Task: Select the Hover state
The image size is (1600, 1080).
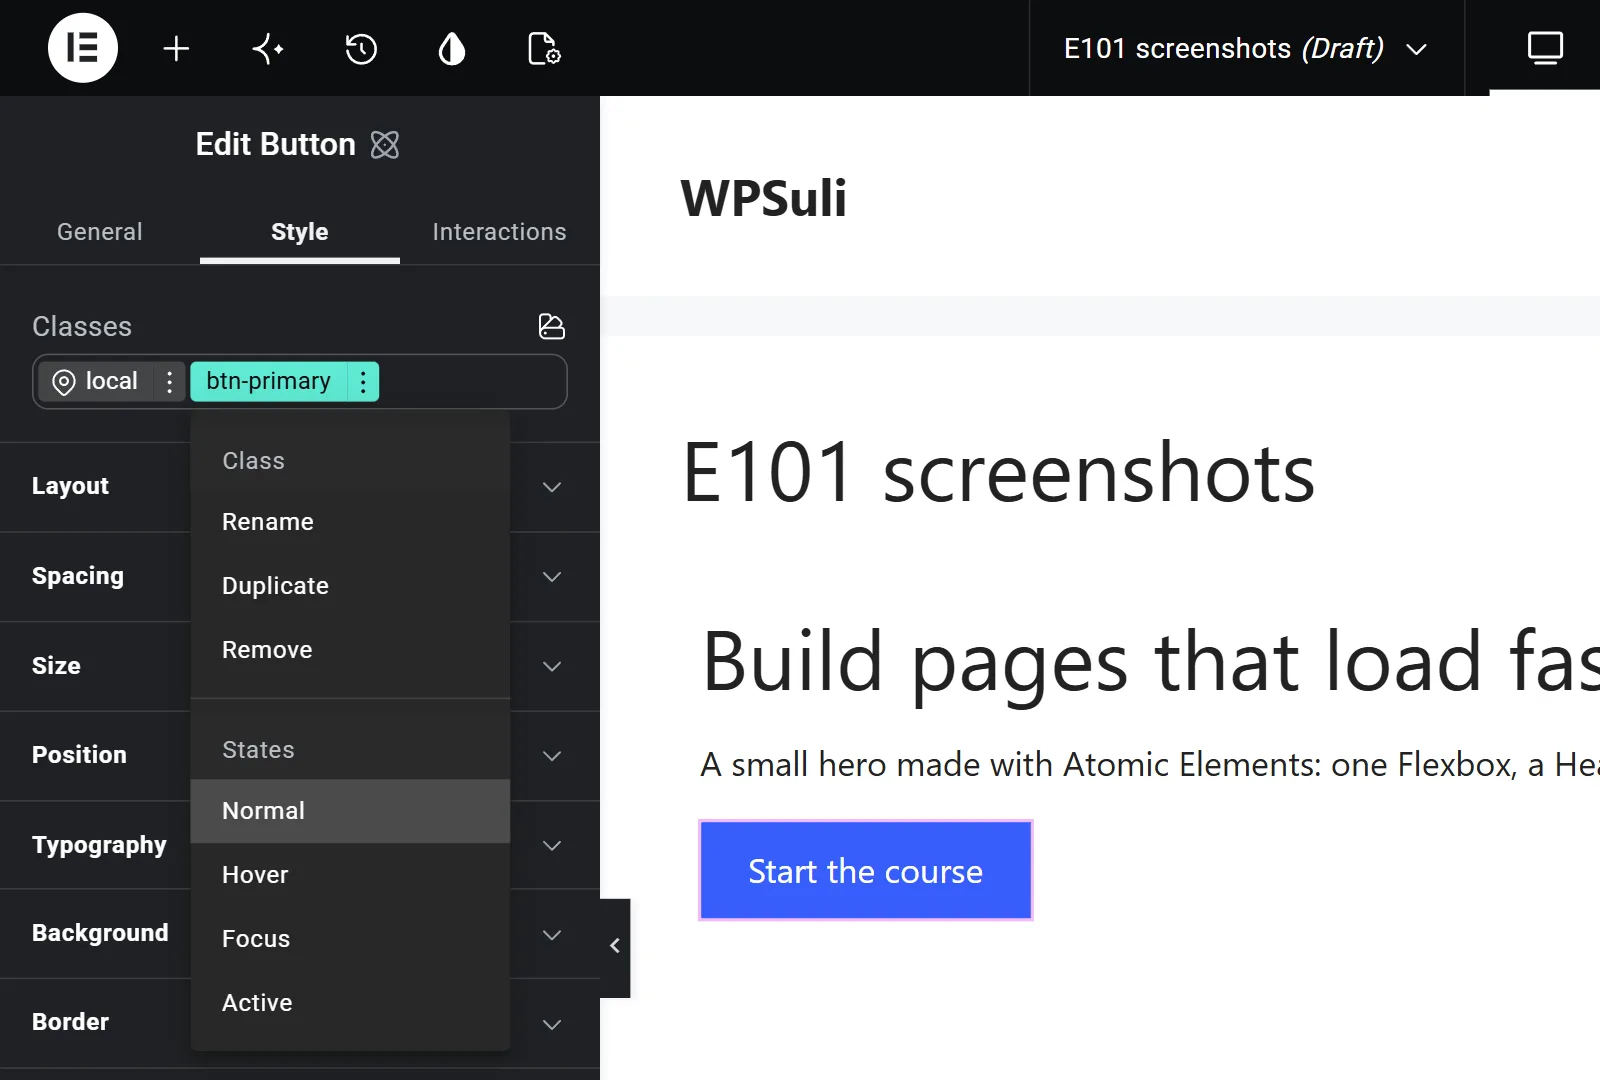Action: (350, 875)
